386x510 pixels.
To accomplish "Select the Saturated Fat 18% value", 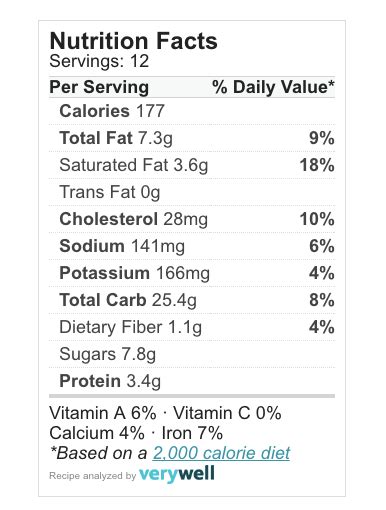I will pyautogui.click(x=317, y=165).
